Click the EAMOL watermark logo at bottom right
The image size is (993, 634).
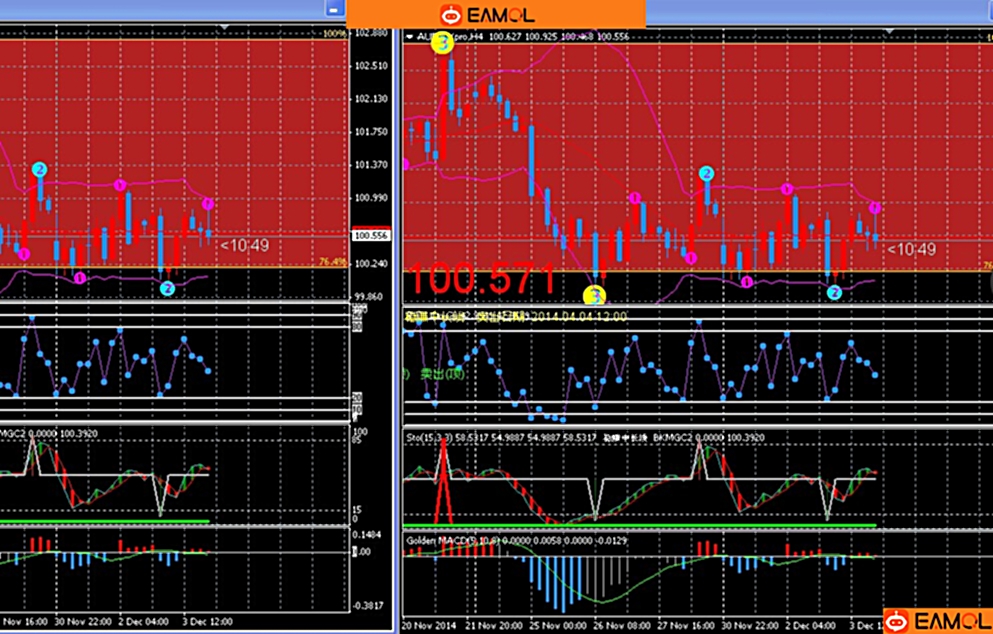(x=936, y=621)
